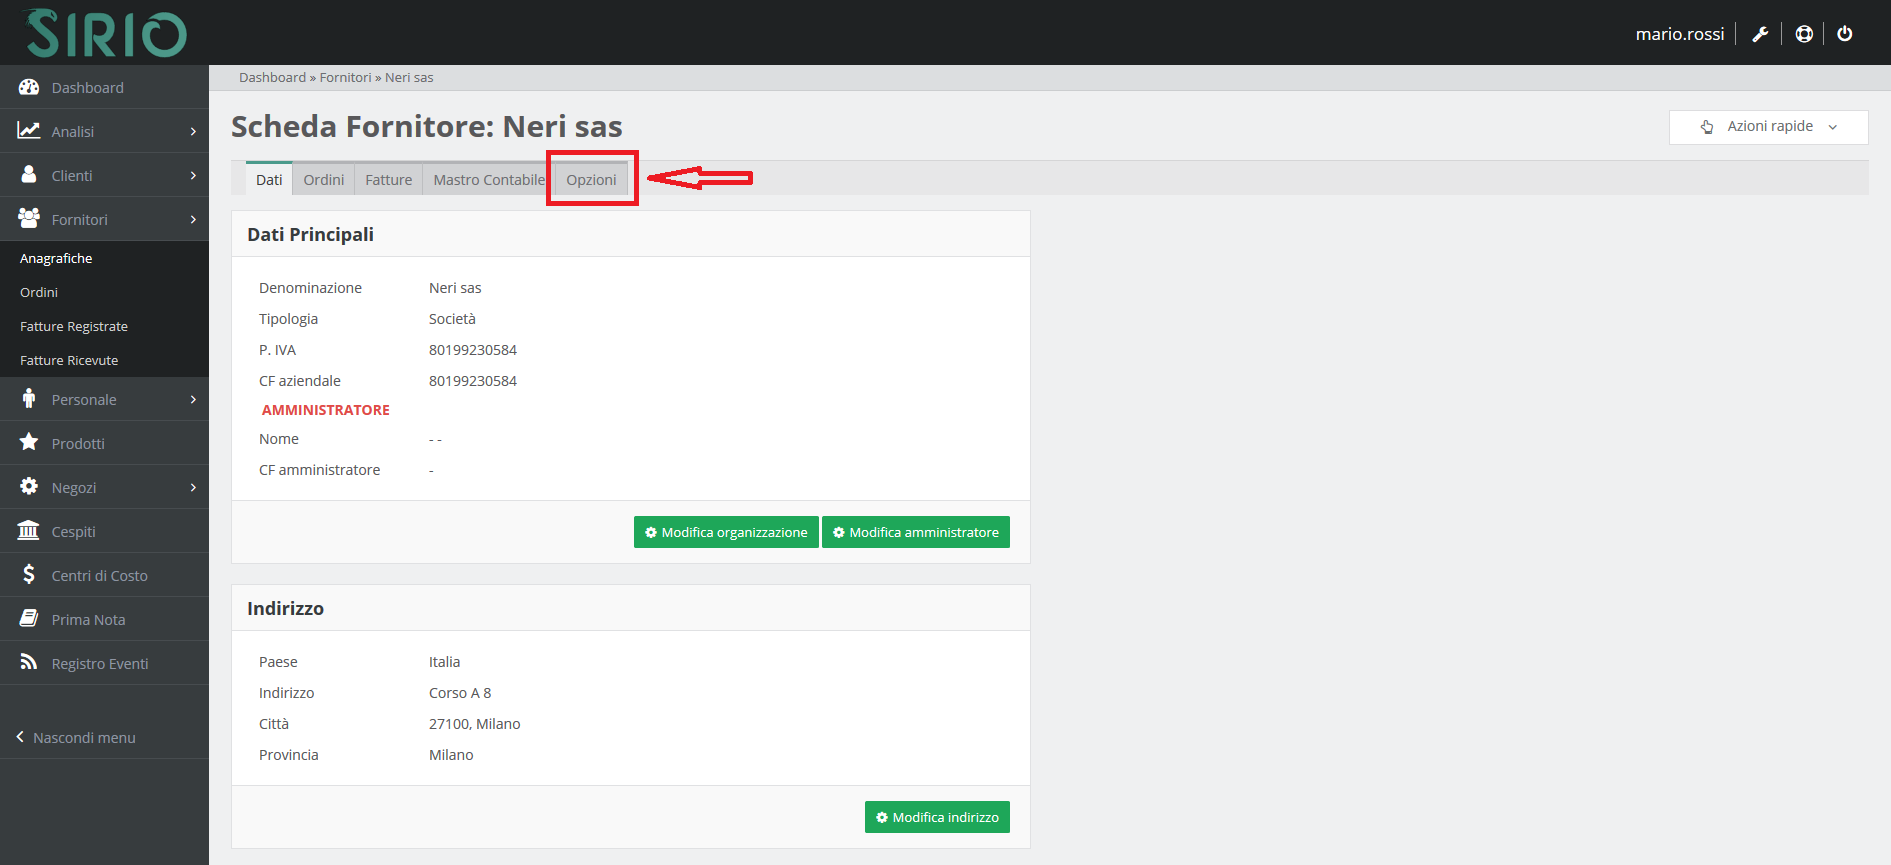The width and height of the screenshot is (1891, 865).
Task: Click the Registro Eventi feed icon
Action: 29,663
